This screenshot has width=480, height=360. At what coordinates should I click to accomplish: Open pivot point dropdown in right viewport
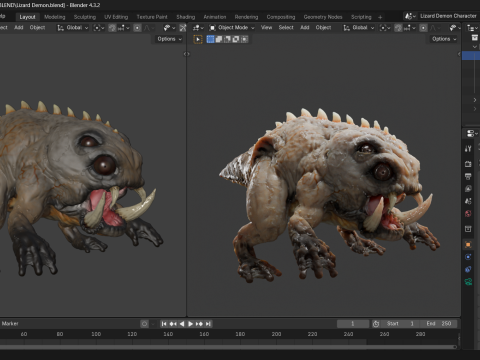pyautogui.click(x=385, y=28)
